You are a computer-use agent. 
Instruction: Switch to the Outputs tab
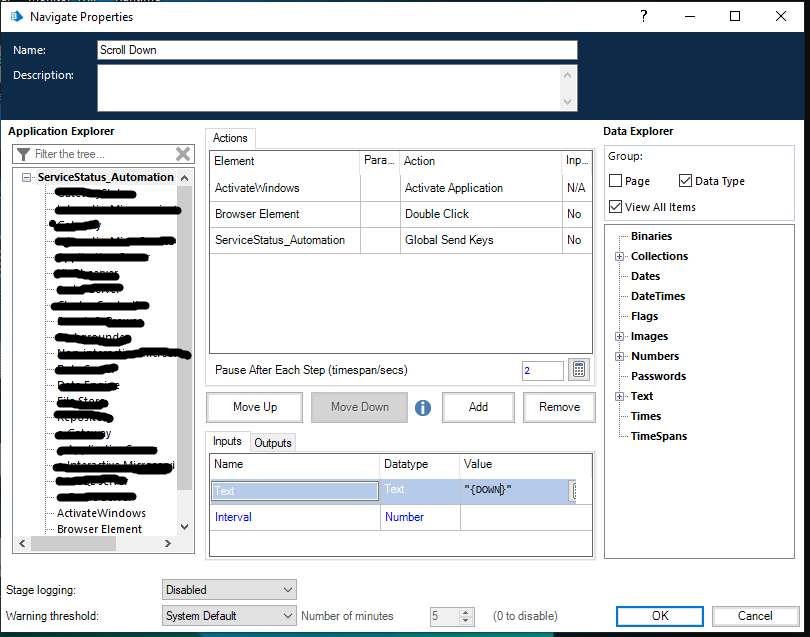click(x=273, y=443)
